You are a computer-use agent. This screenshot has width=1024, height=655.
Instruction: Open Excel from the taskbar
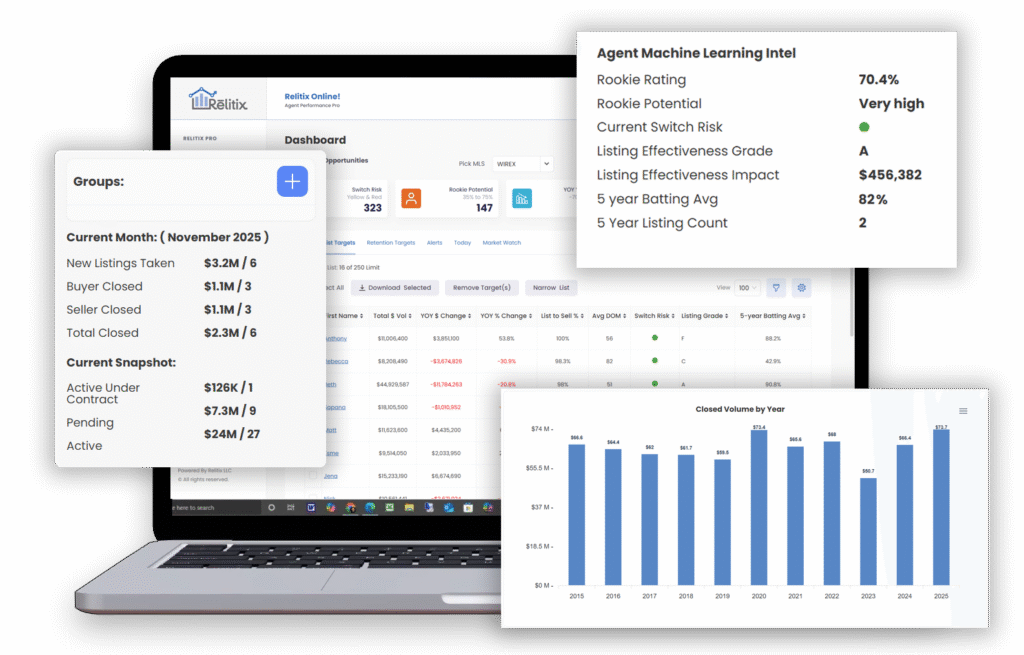pos(390,508)
